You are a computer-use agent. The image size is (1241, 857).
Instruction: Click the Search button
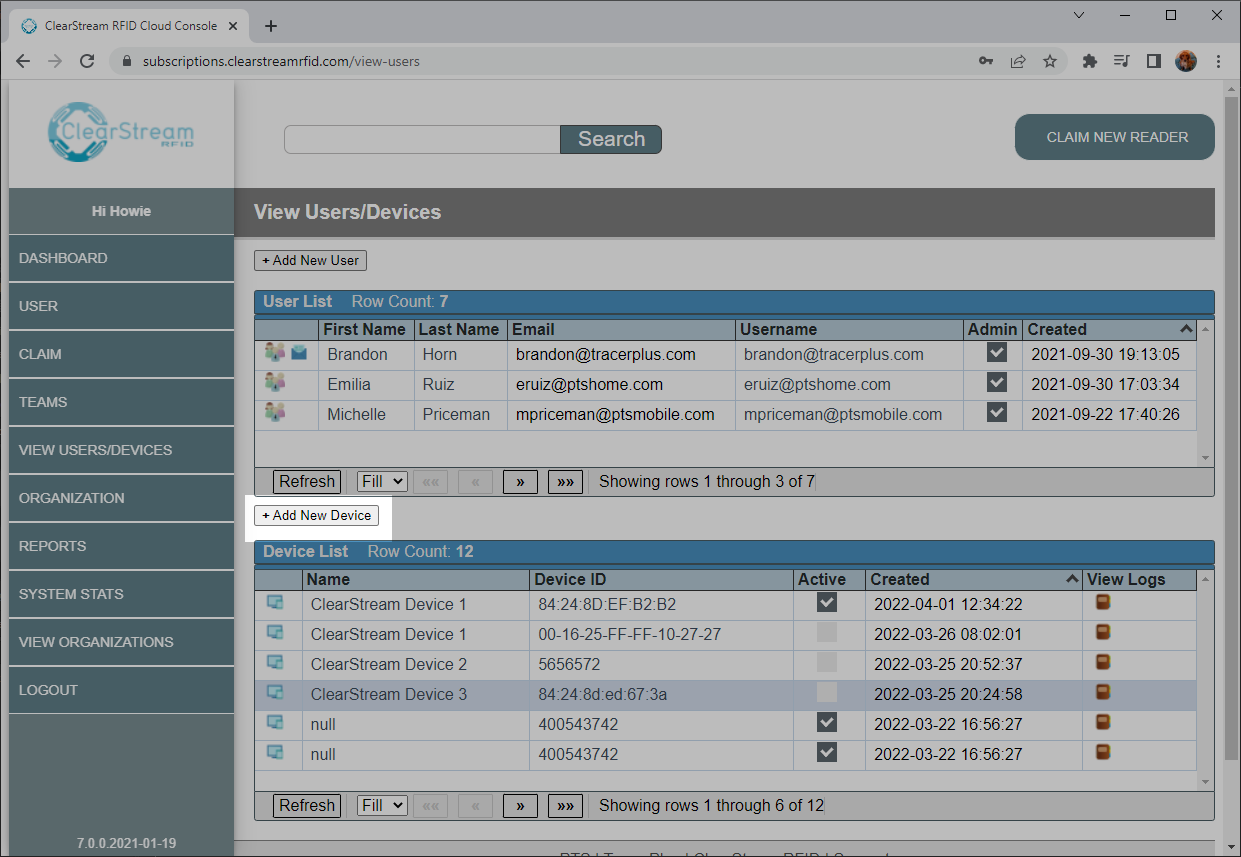(611, 139)
